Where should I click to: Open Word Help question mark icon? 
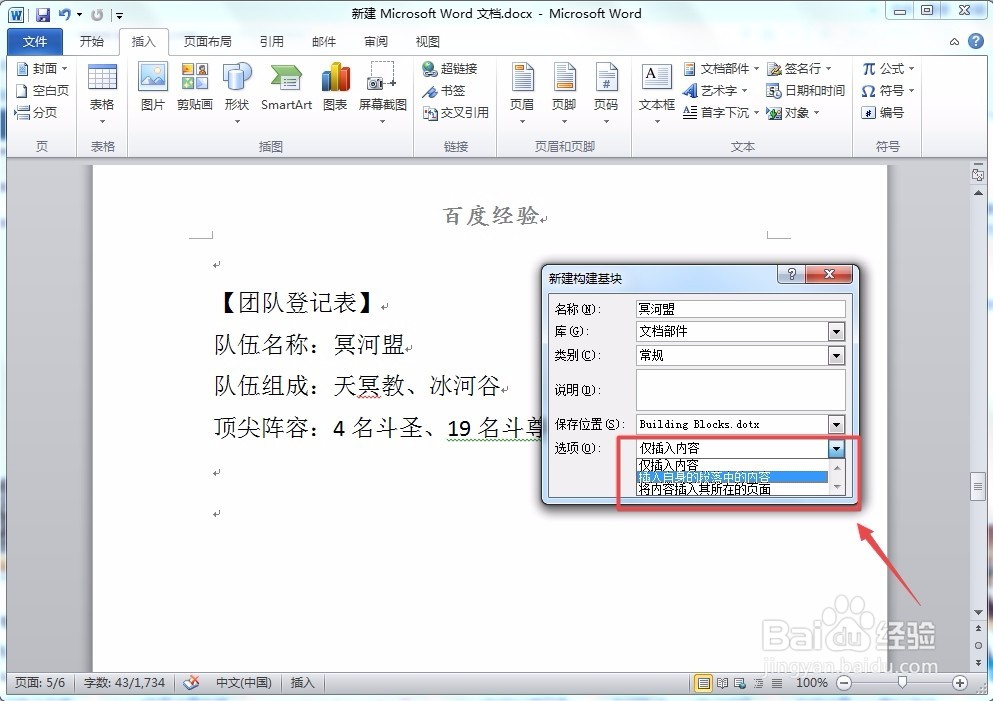(x=976, y=42)
